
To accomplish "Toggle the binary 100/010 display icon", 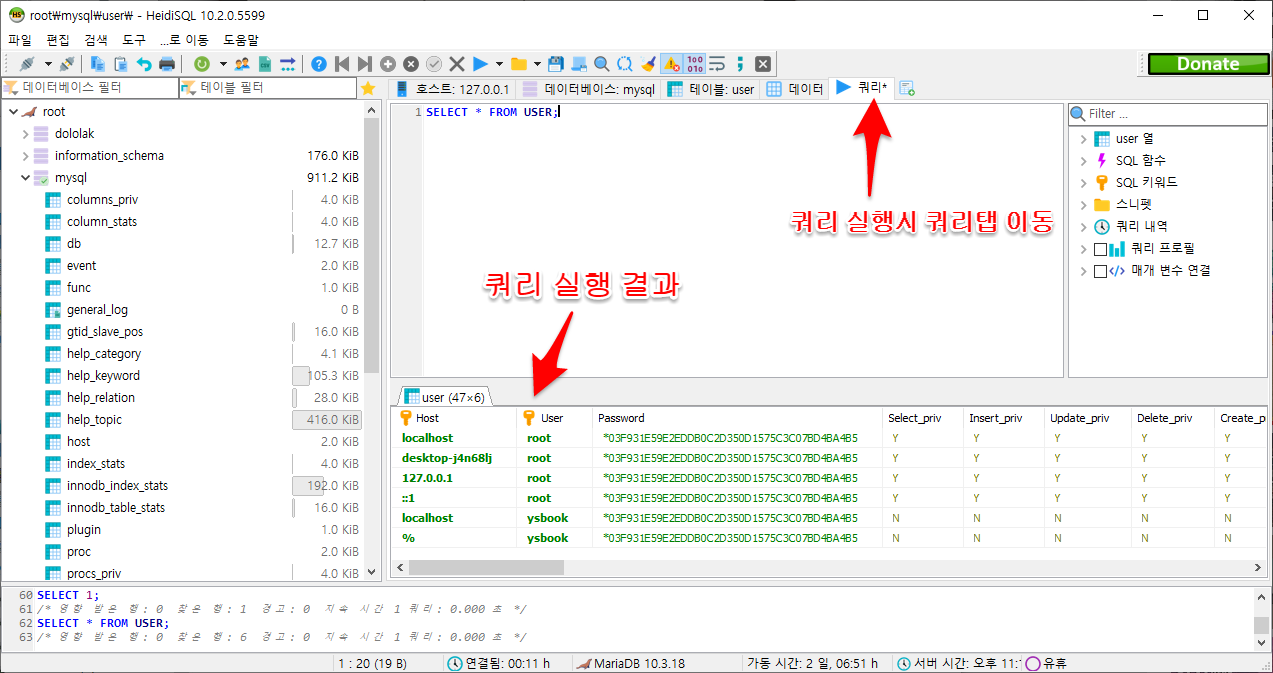I will pyautogui.click(x=694, y=64).
